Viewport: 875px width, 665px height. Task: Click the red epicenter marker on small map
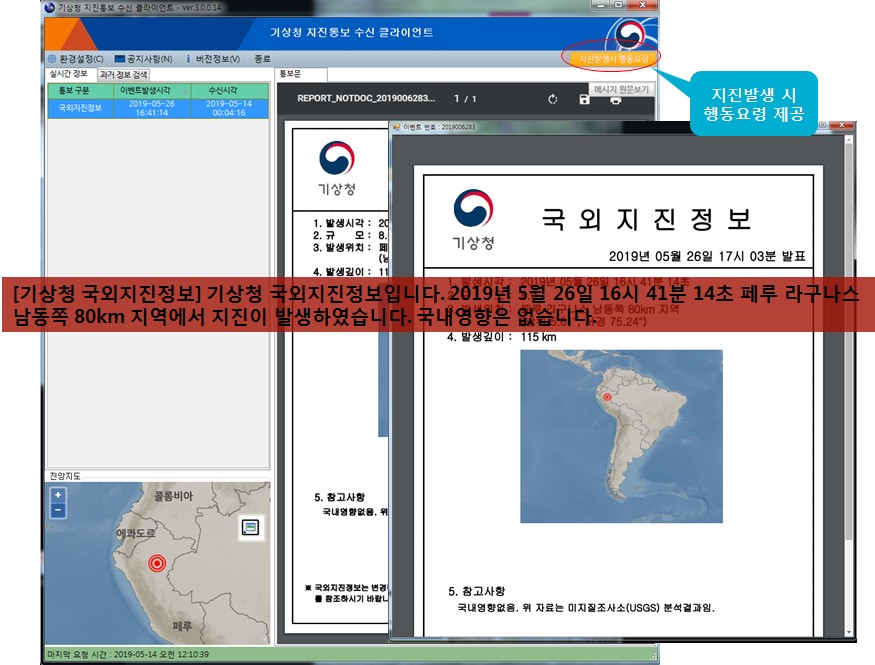pos(155,563)
